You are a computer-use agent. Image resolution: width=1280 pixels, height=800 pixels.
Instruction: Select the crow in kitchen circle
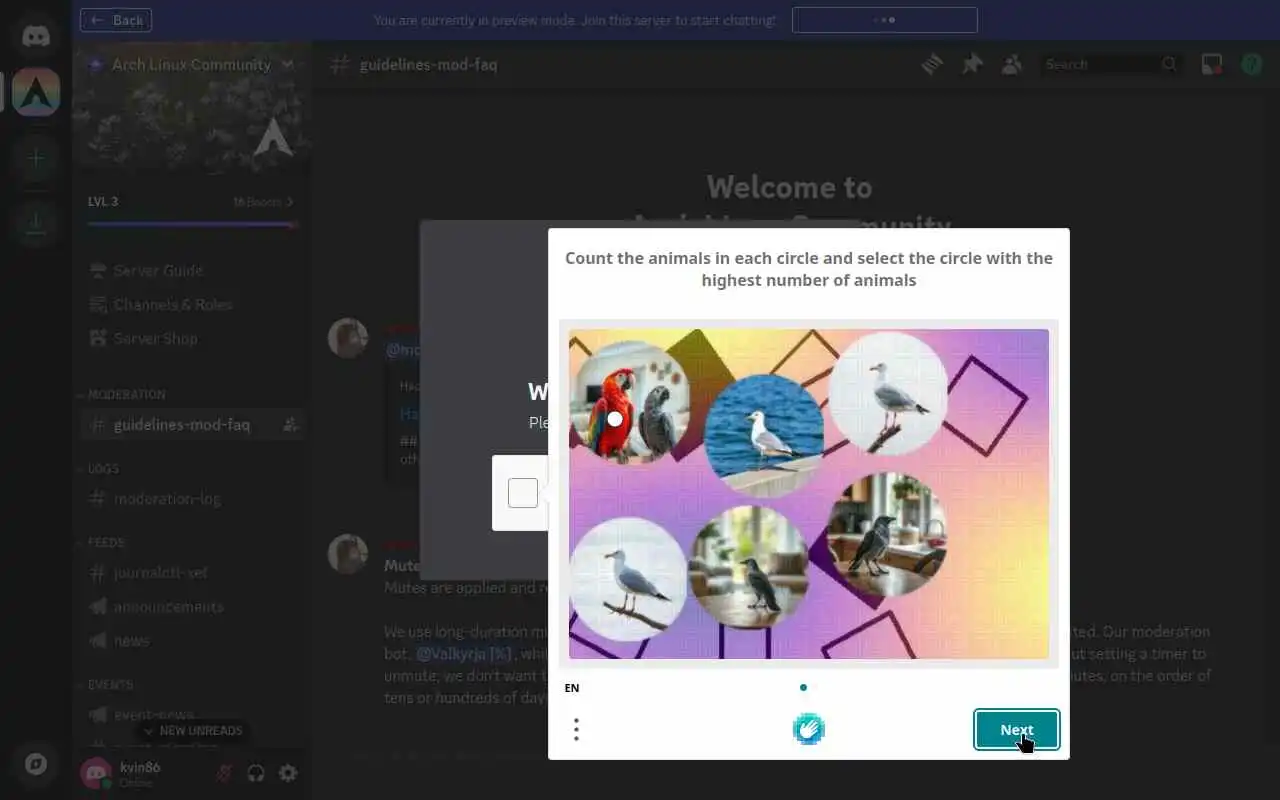(x=886, y=535)
